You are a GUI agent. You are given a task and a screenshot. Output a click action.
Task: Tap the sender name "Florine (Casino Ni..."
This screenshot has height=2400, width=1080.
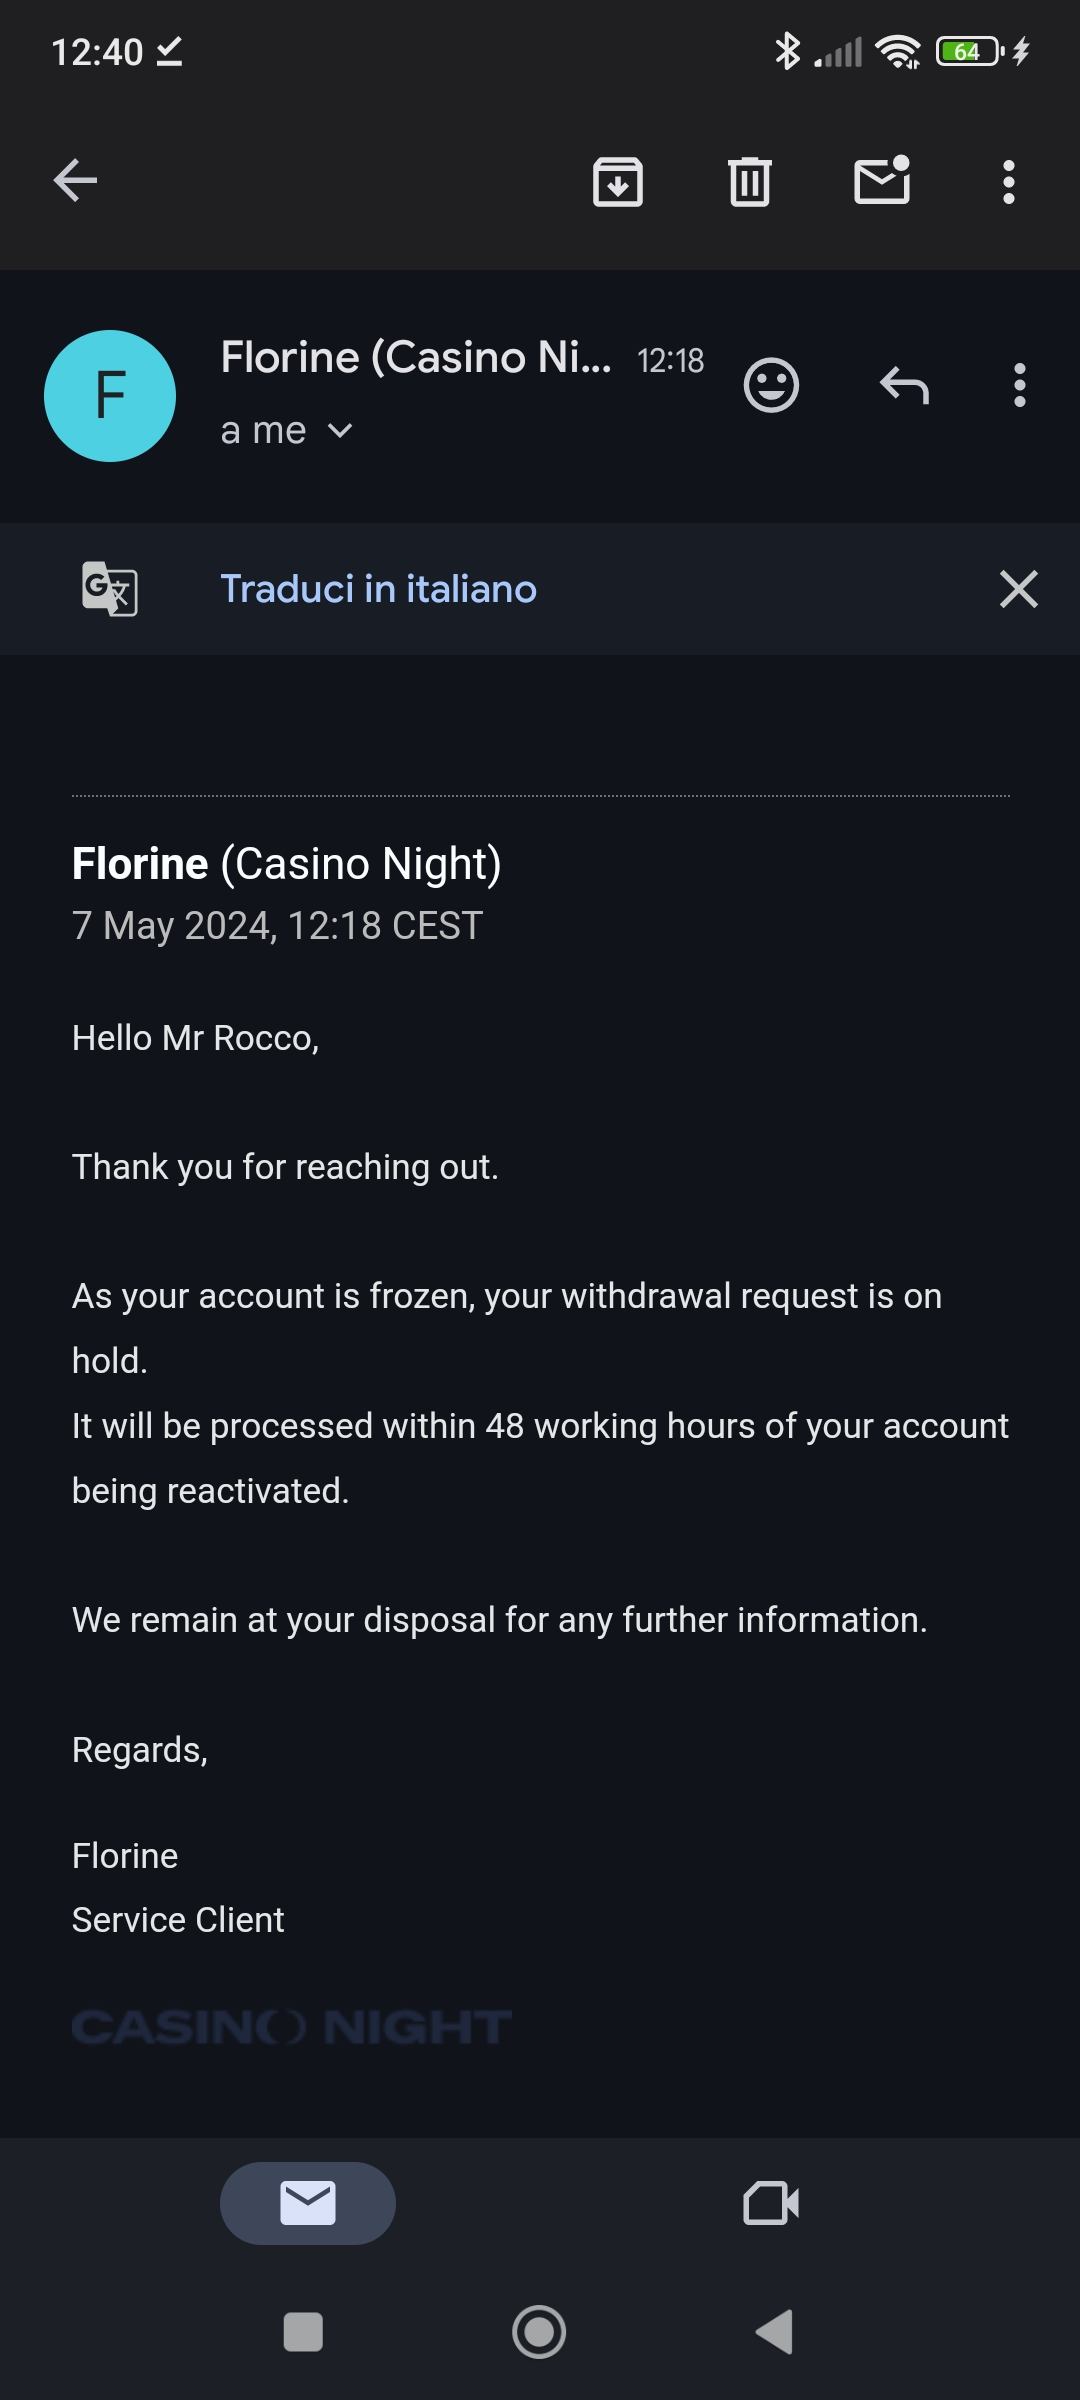tap(416, 358)
